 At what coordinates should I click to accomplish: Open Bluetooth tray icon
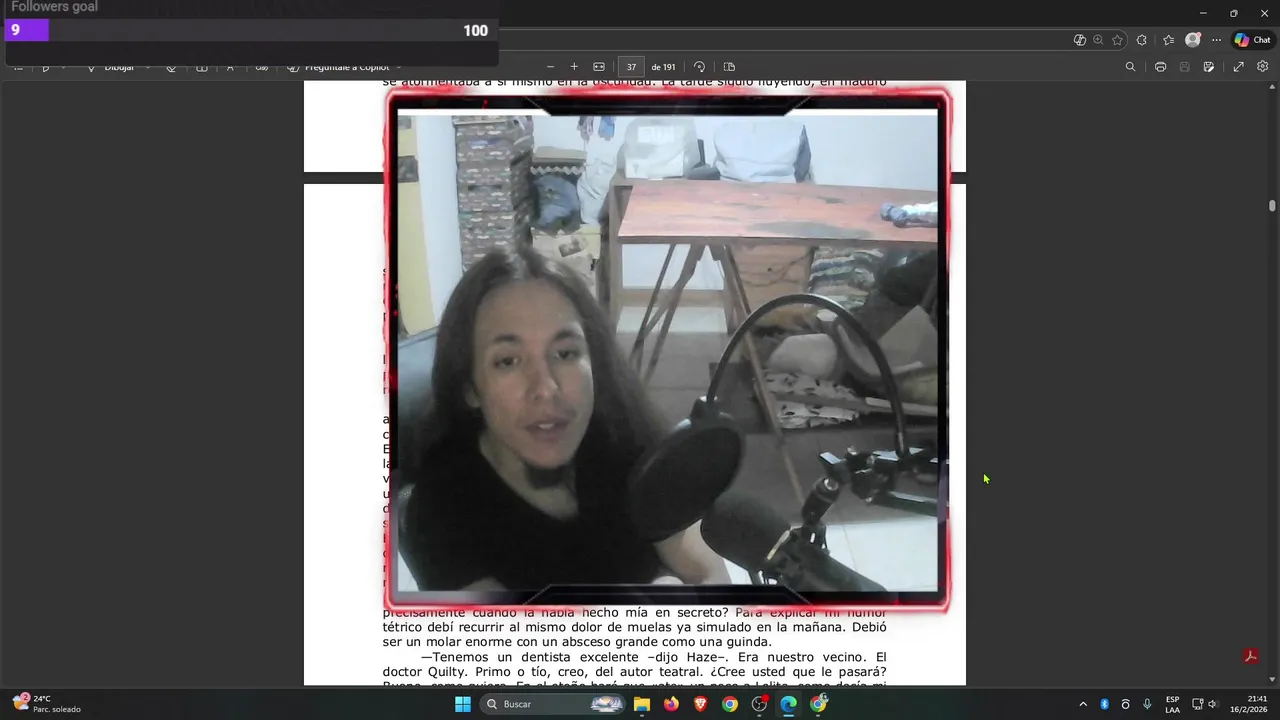pos(1105,704)
